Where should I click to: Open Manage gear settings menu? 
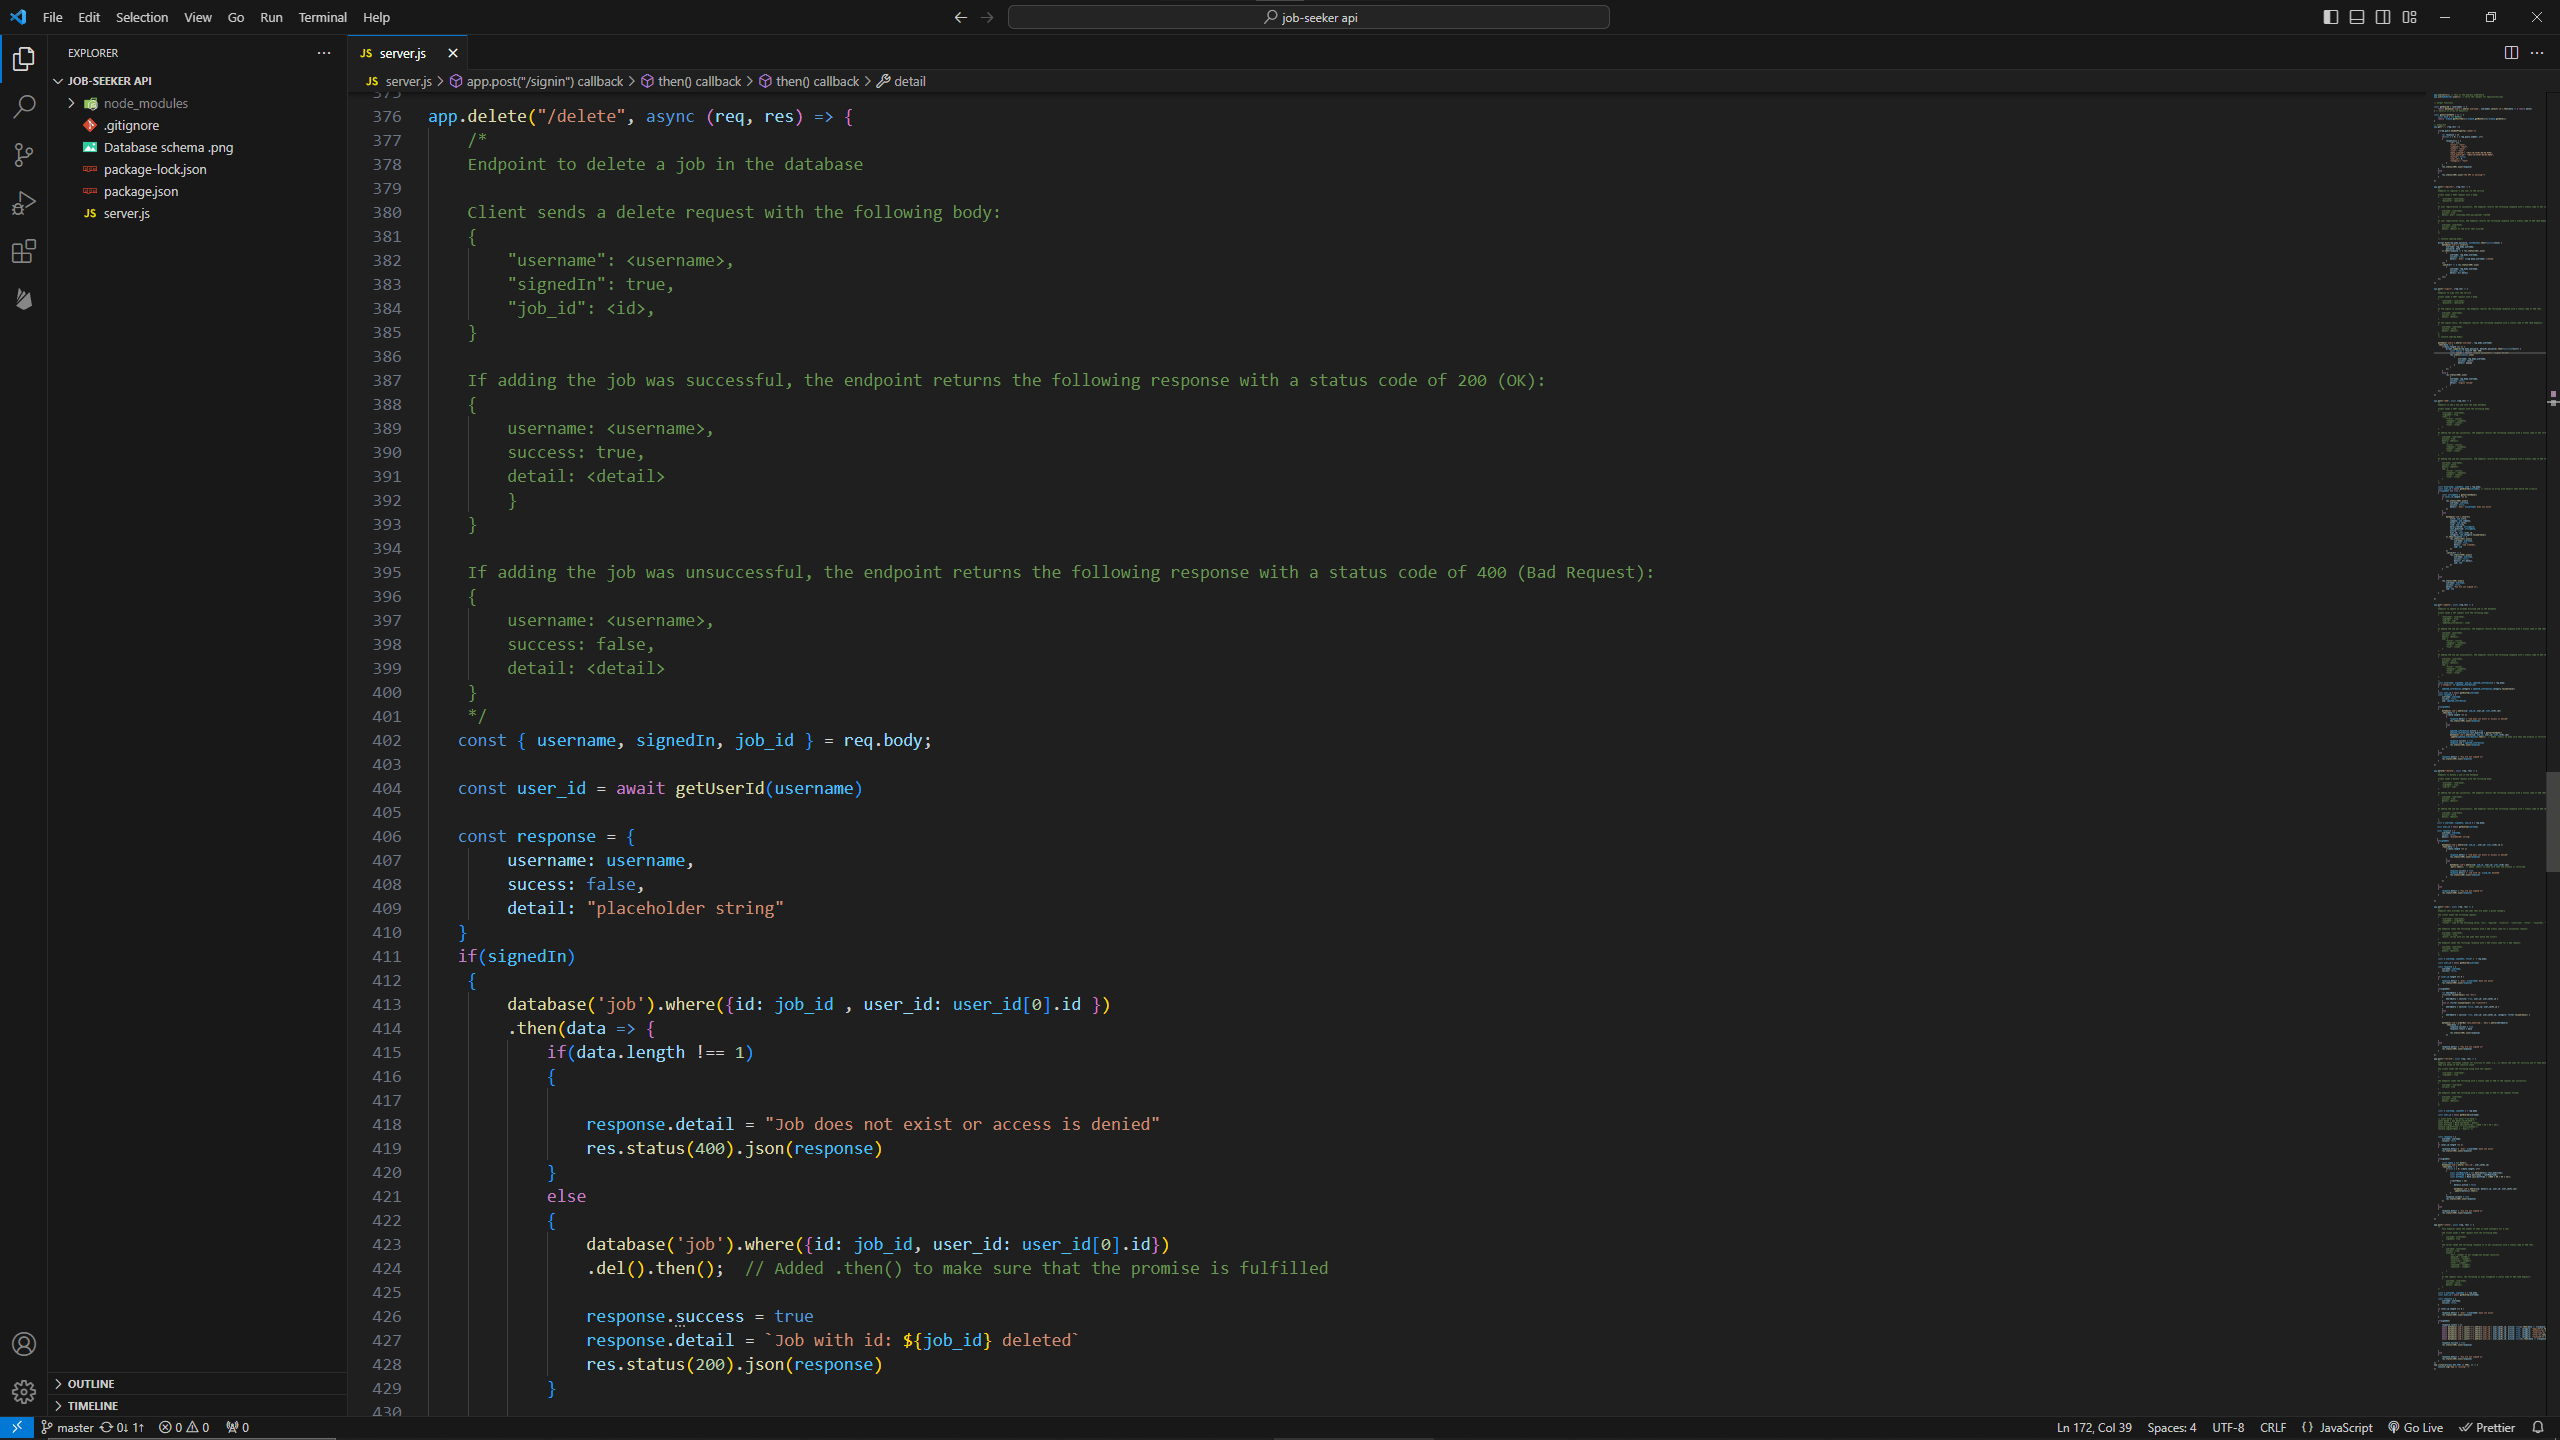pos(24,1392)
